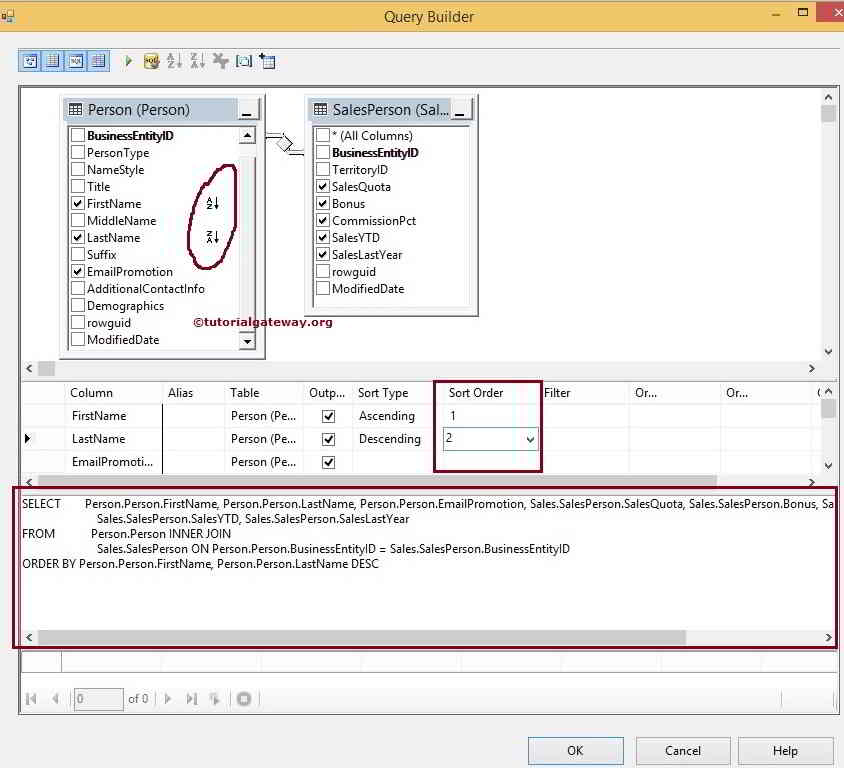Select the Sort Ascending toolbar icon
This screenshot has height=768, width=844.
coord(172,60)
